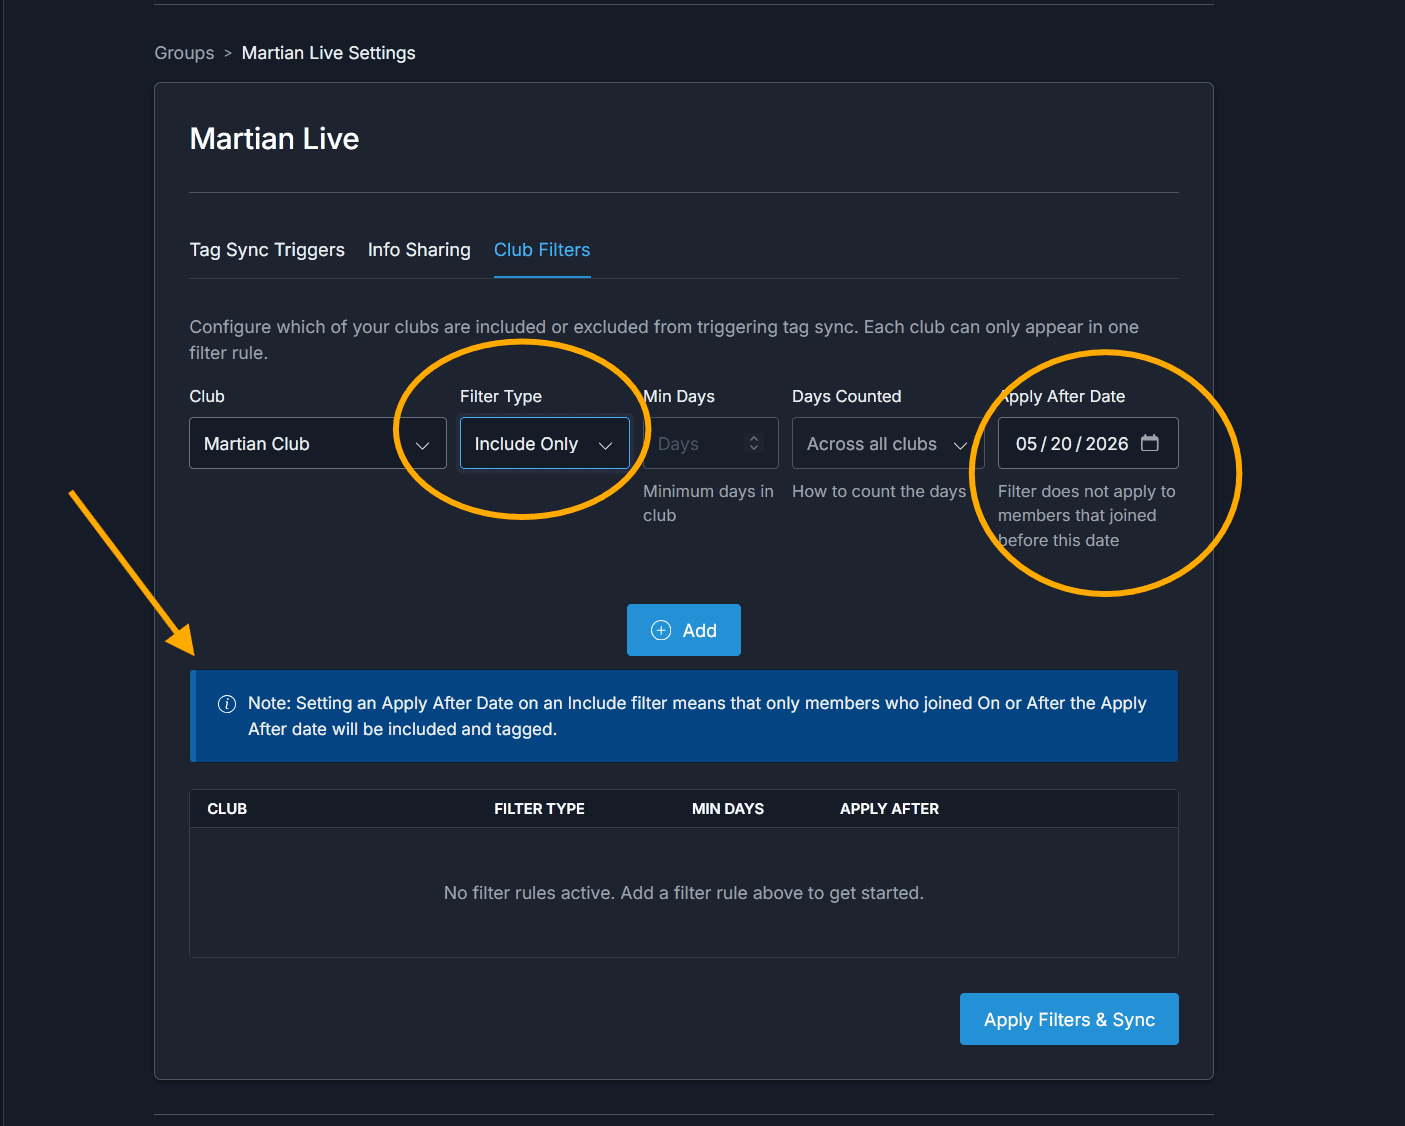The image size is (1405, 1126).
Task: Click the CLUB column header
Action: pyautogui.click(x=227, y=809)
